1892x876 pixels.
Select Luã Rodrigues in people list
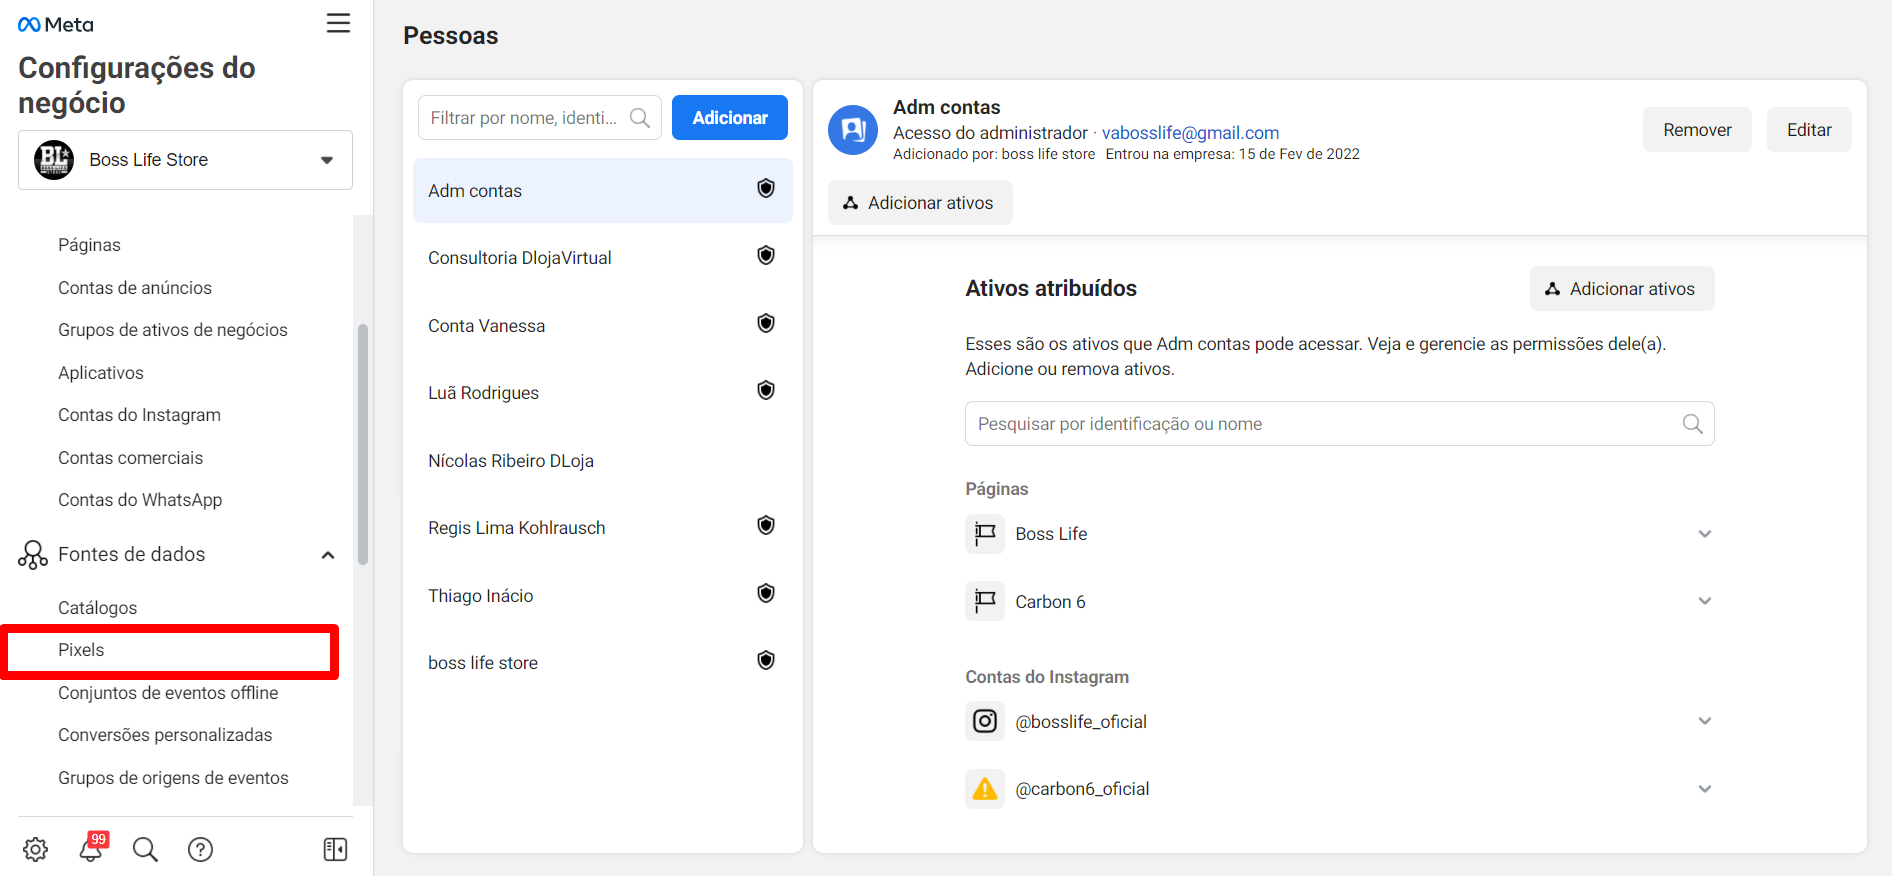click(603, 393)
